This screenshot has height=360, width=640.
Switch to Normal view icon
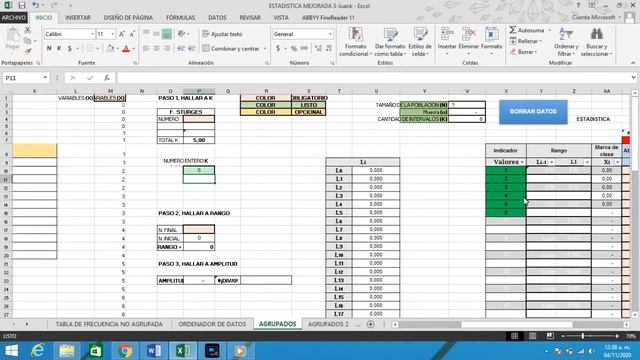tap(514, 336)
